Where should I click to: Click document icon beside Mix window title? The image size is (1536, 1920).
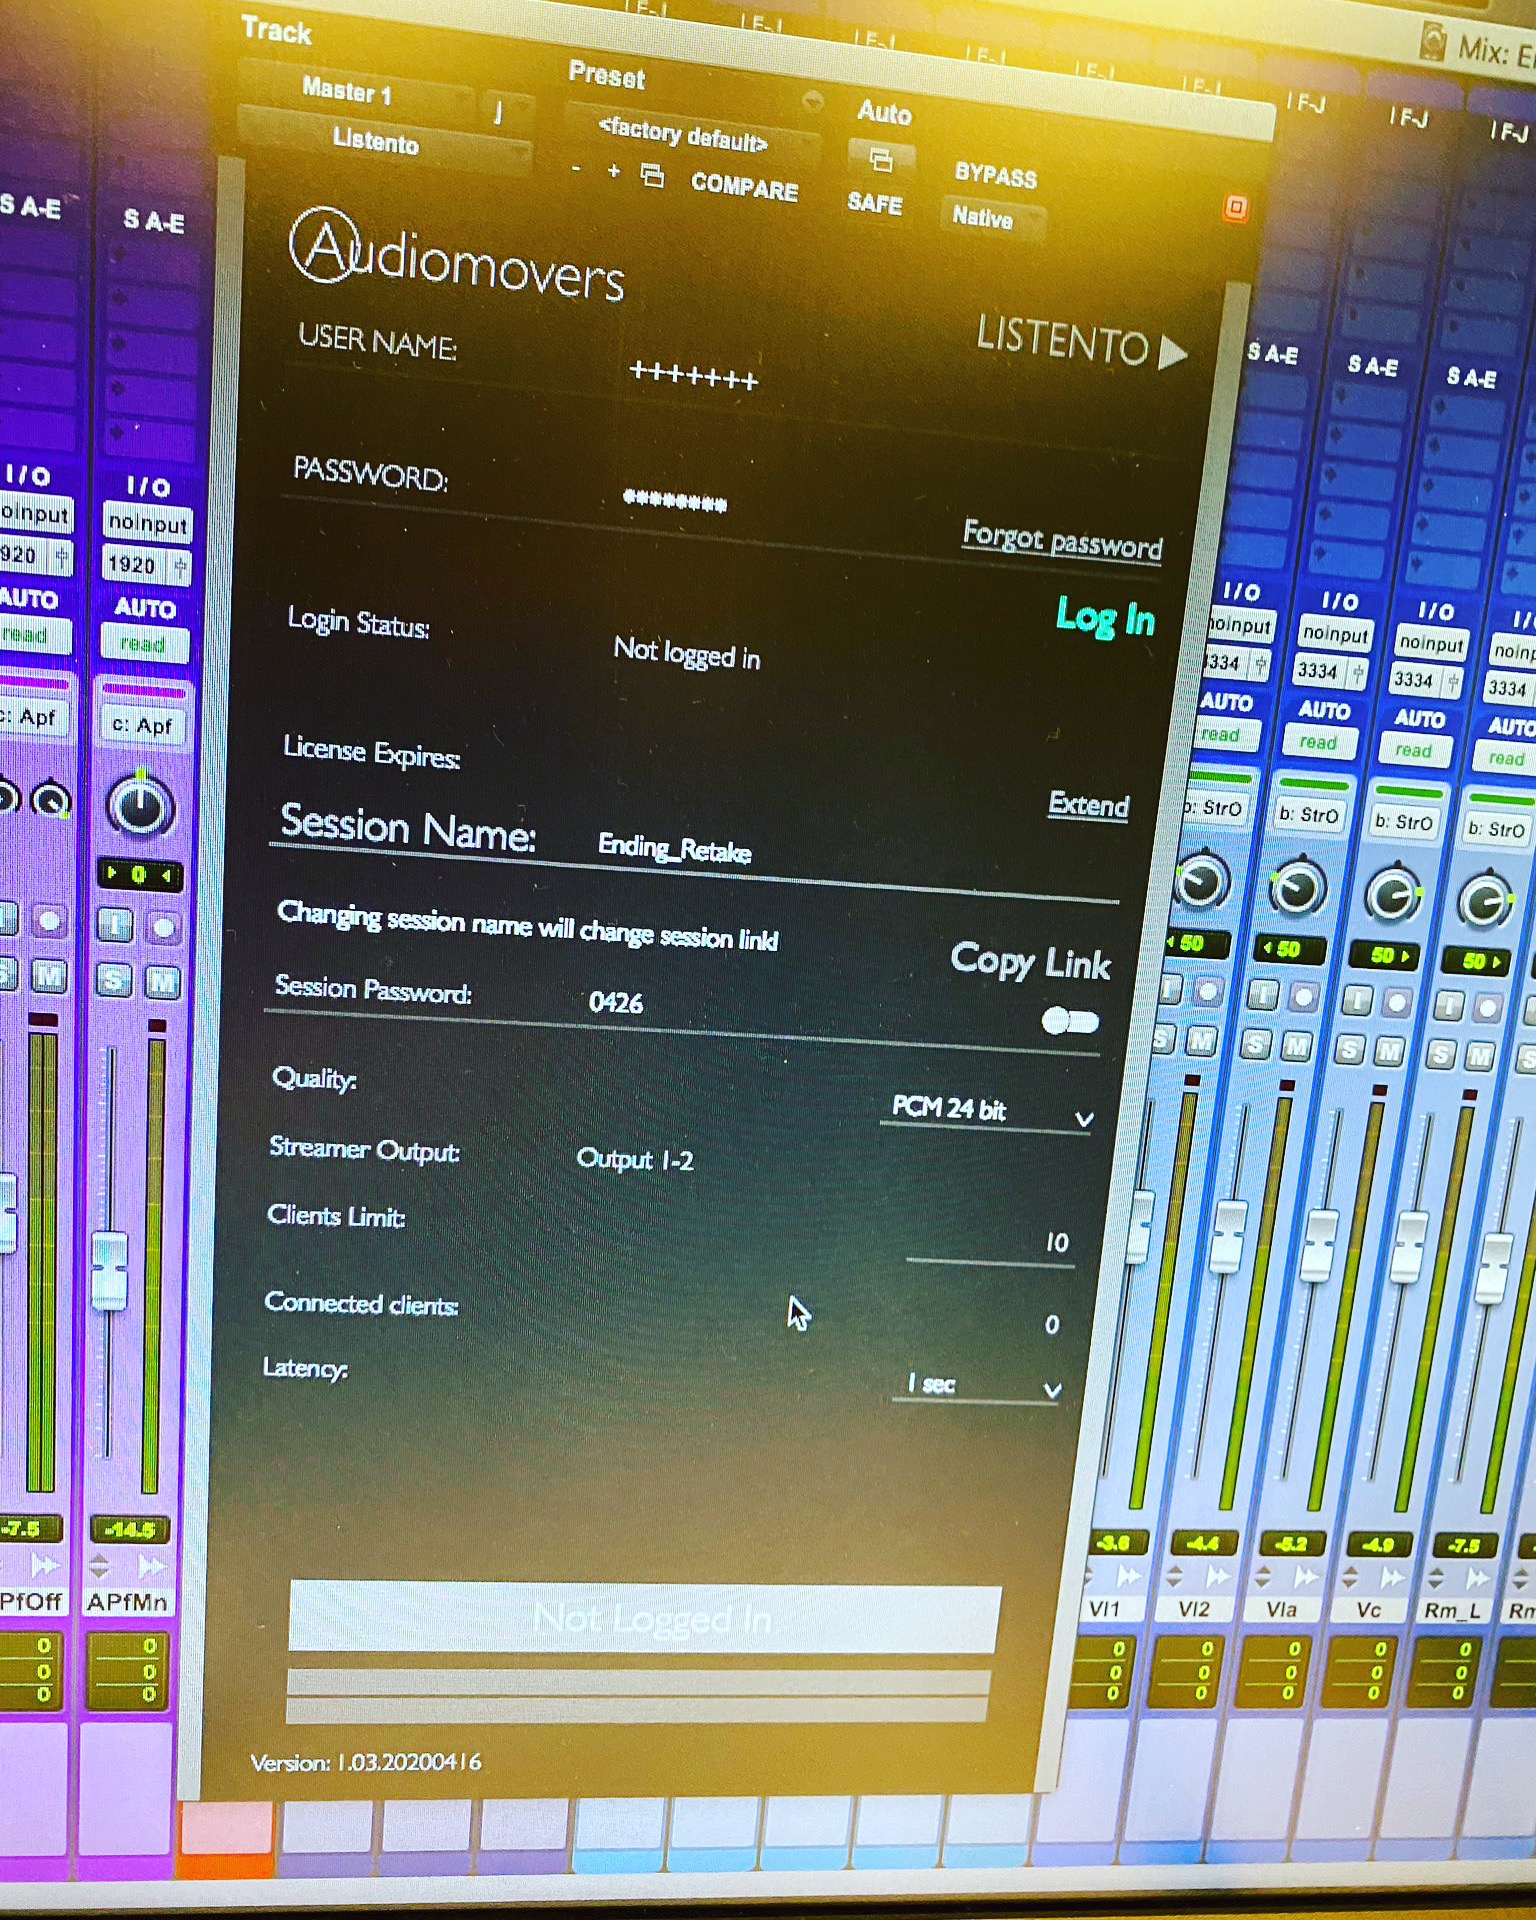pos(1434,42)
